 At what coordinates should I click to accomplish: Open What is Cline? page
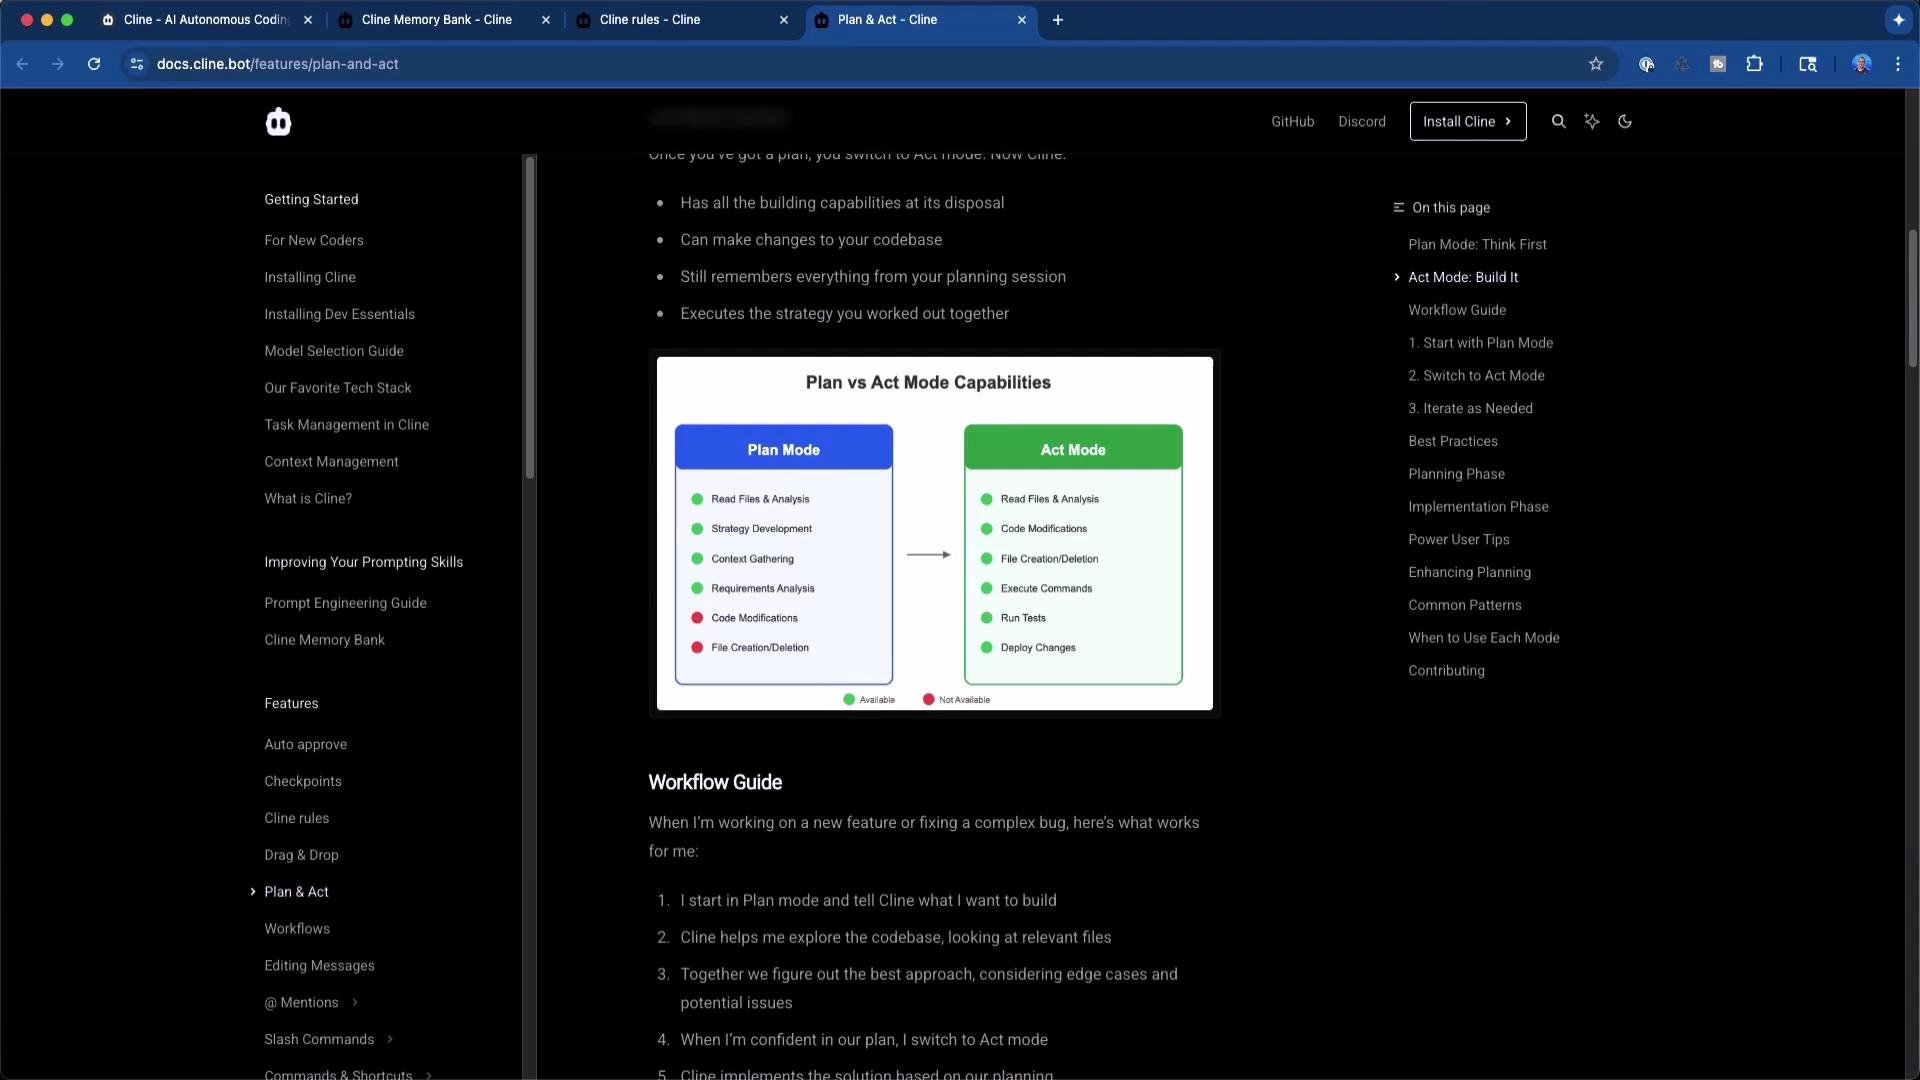307,499
